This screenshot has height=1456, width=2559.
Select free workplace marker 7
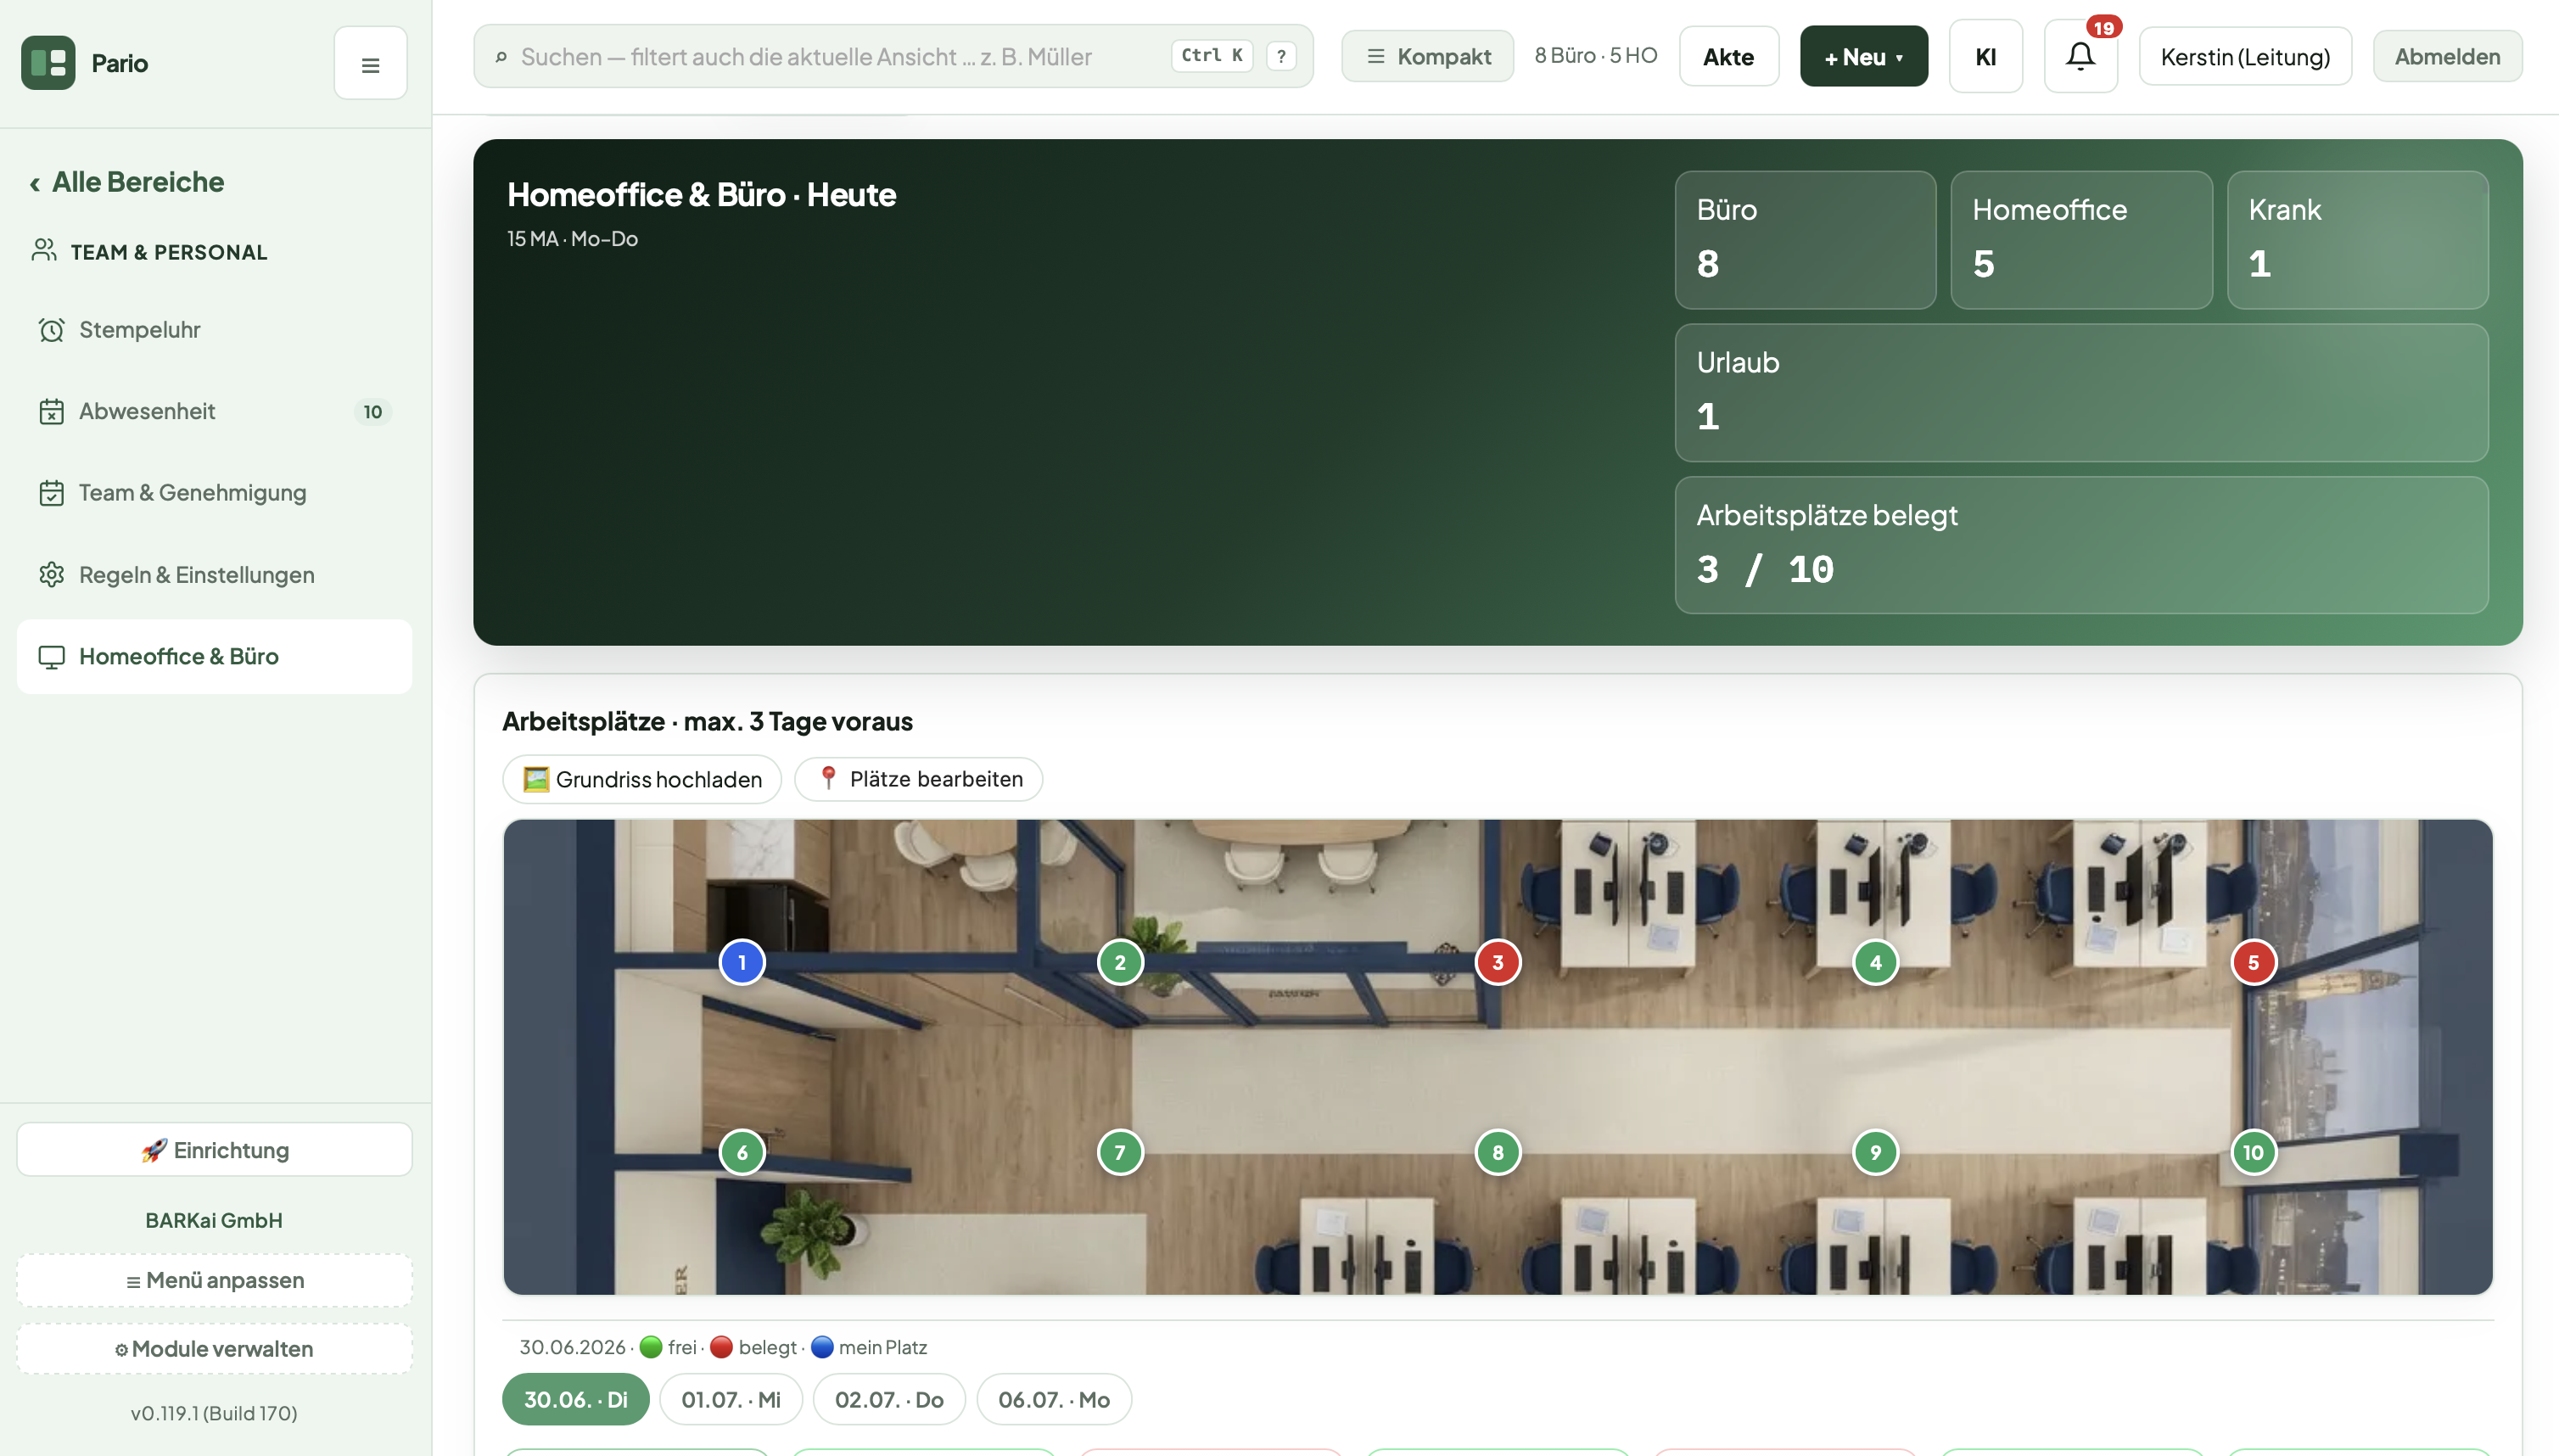[x=1120, y=1152]
